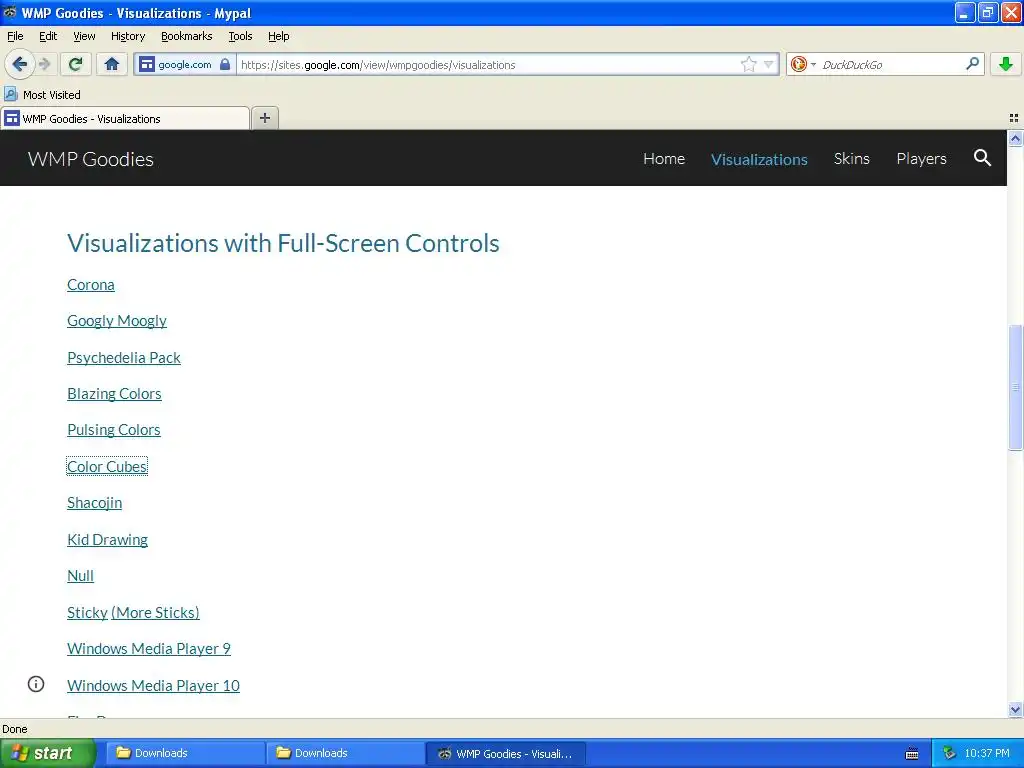Viewport: 1024px width, 768px height.
Task: Click the Forward arrow button
Action: coord(44,64)
